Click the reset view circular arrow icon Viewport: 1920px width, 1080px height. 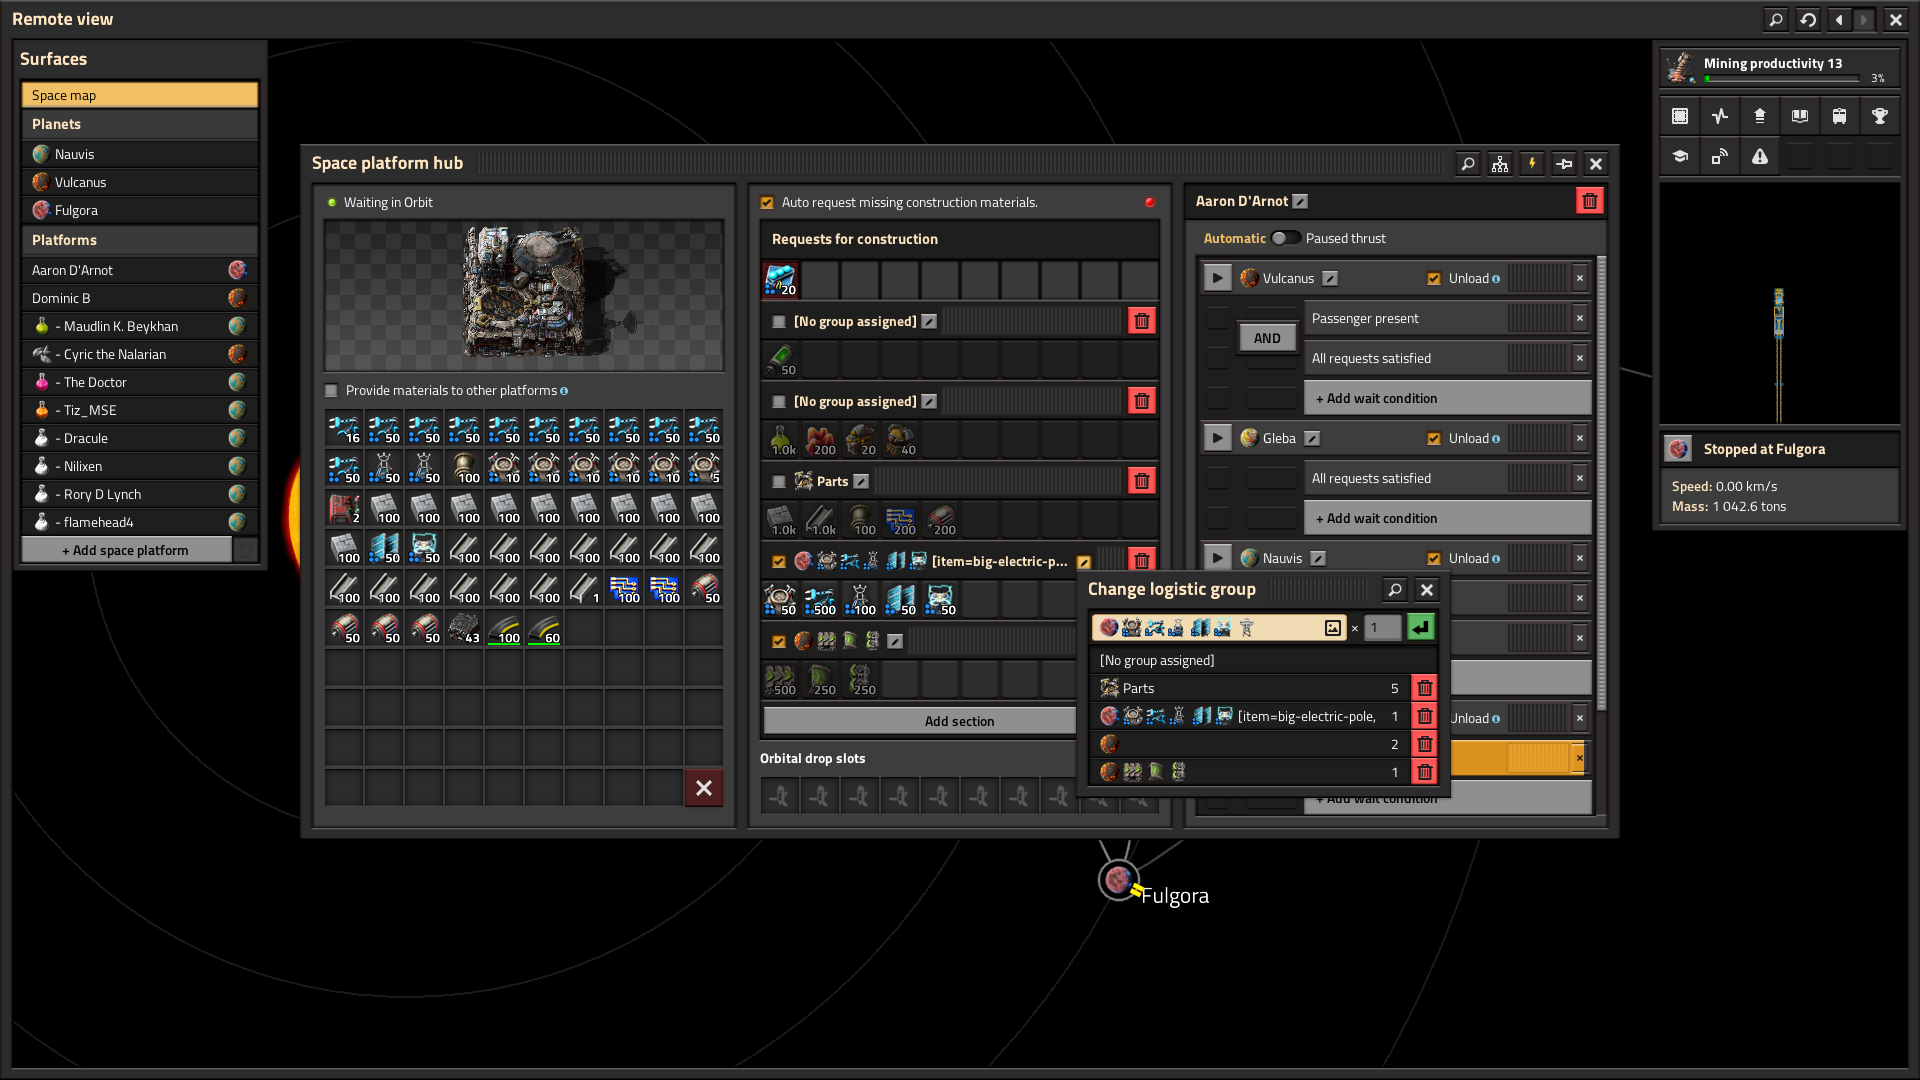tap(1808, 19)
